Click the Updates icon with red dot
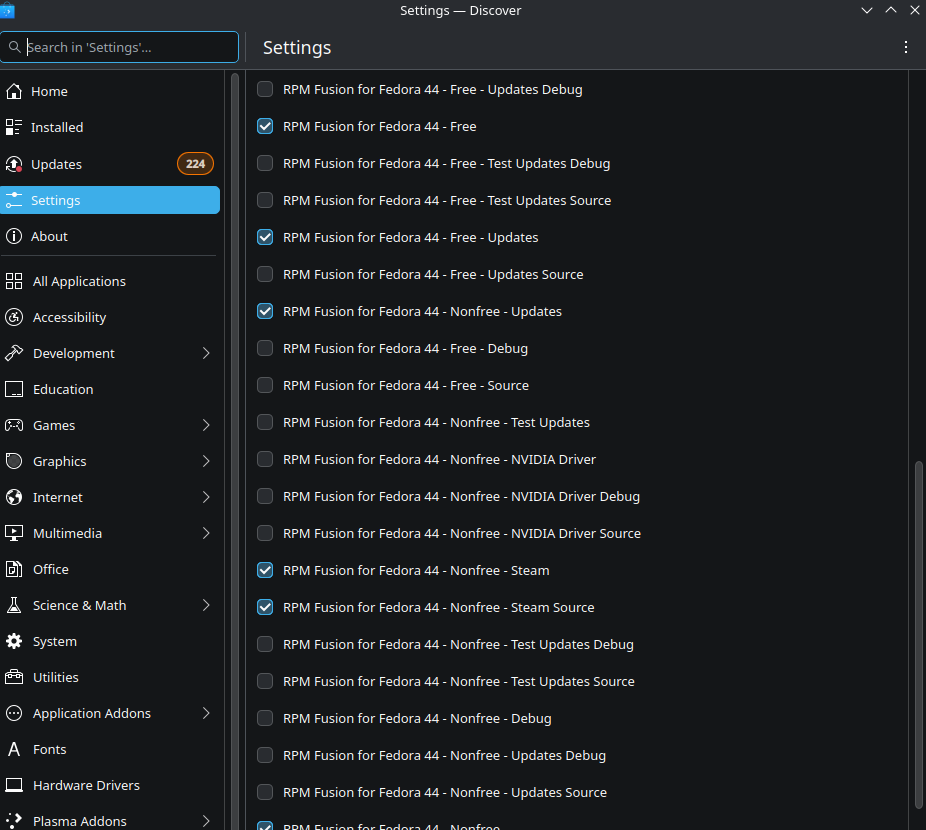The image size is (926, 830). 14,164
